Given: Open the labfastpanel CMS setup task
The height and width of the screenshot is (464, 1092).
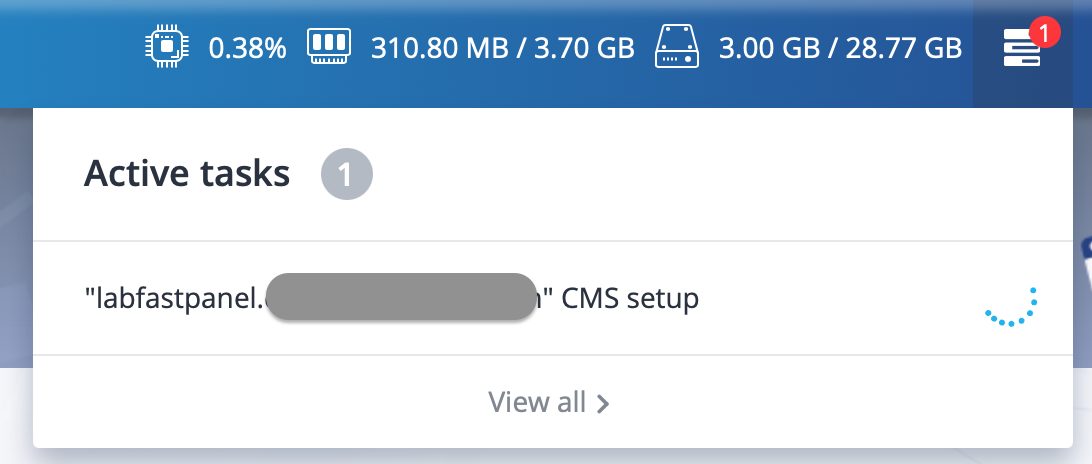Looking at the screenshot, I should point(552,298).
